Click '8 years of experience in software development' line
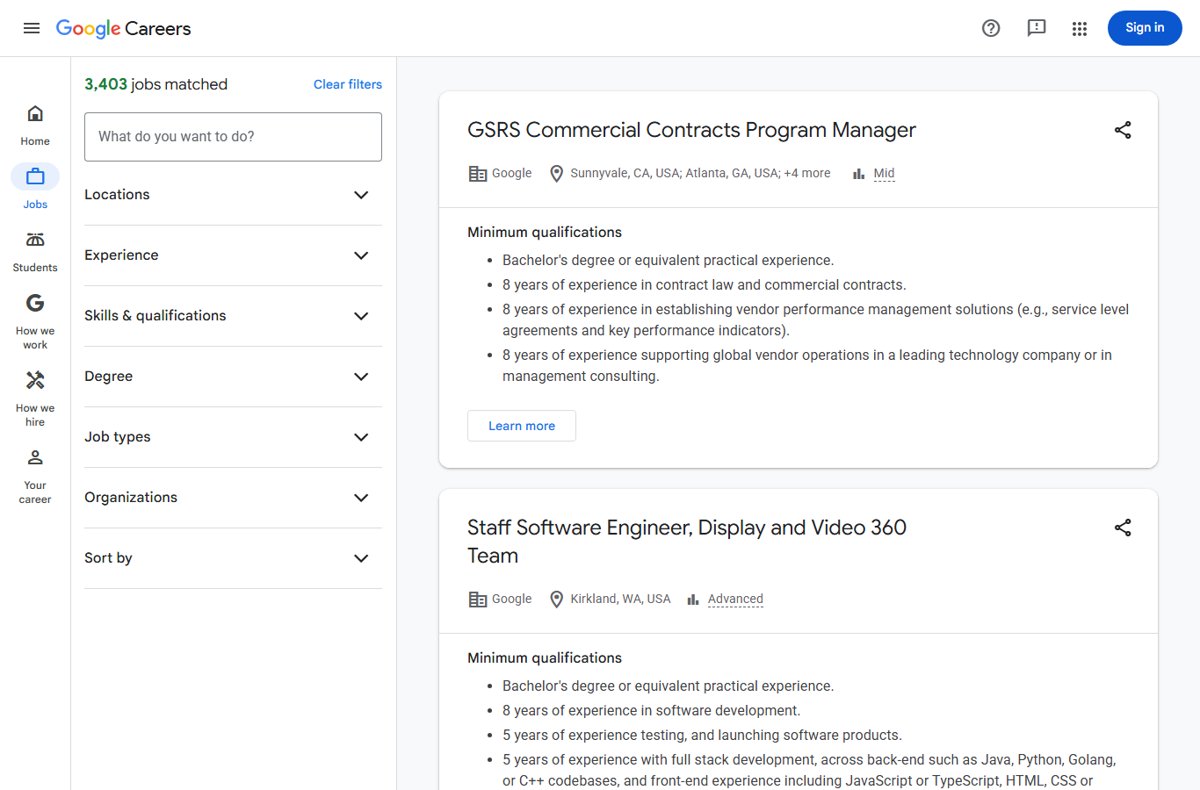1200x790 pixels. click(651, 711)
